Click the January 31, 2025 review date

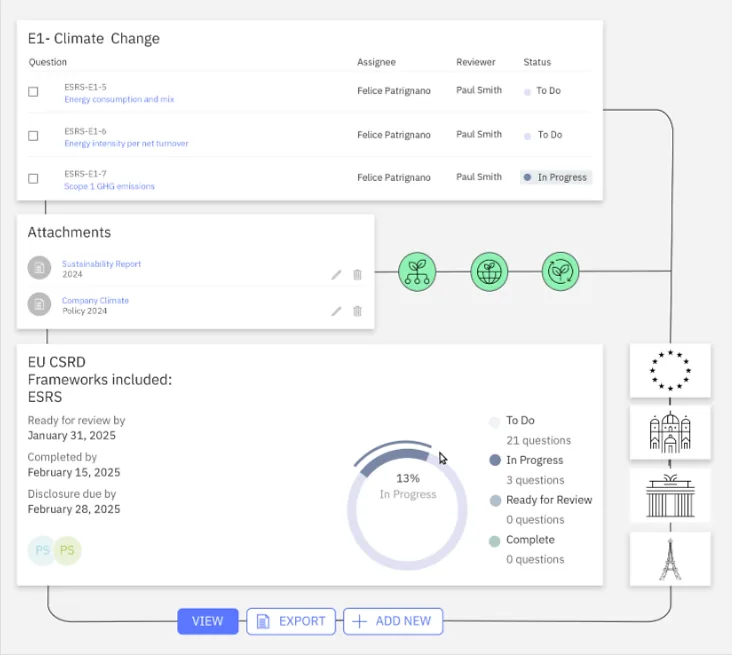71,436
